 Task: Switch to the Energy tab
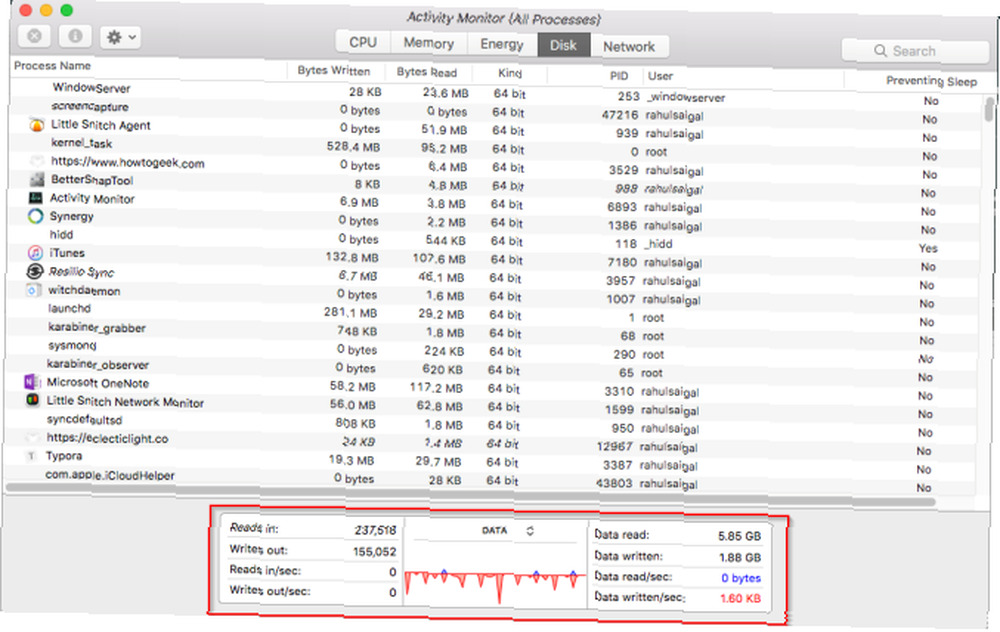[x=502, y=44]
